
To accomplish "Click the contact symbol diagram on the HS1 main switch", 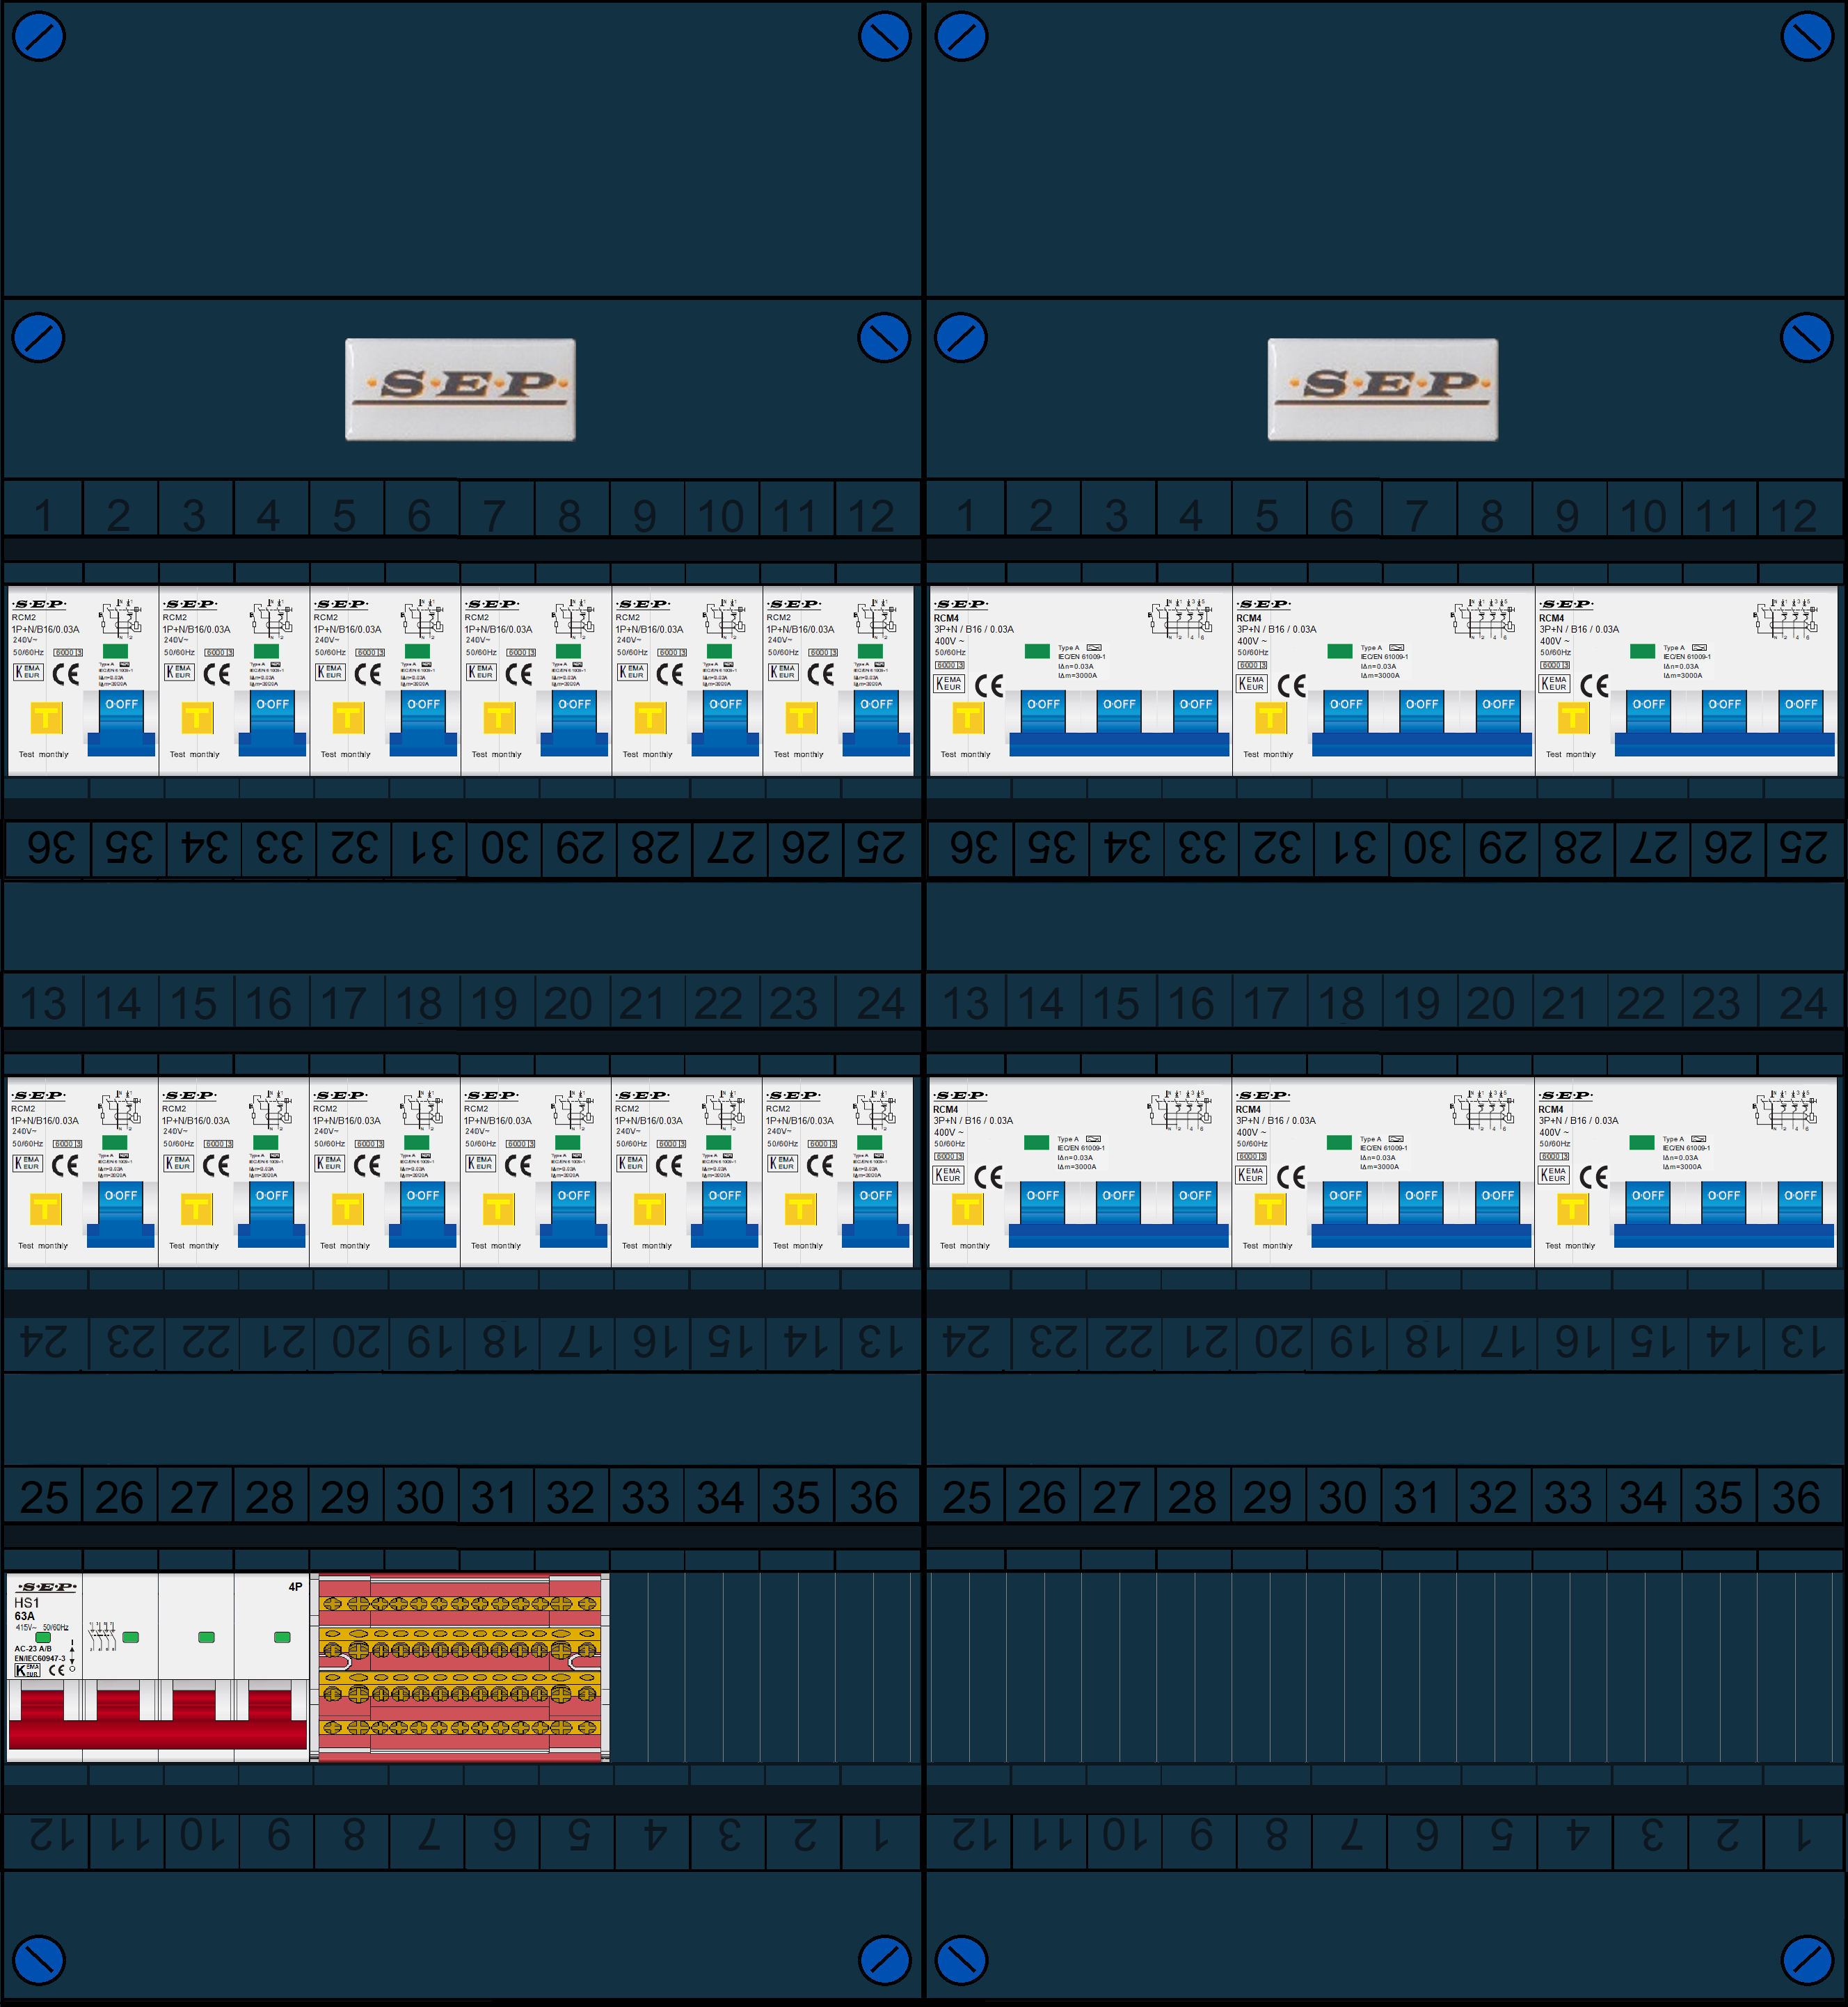I will (x=103, y=1636).
